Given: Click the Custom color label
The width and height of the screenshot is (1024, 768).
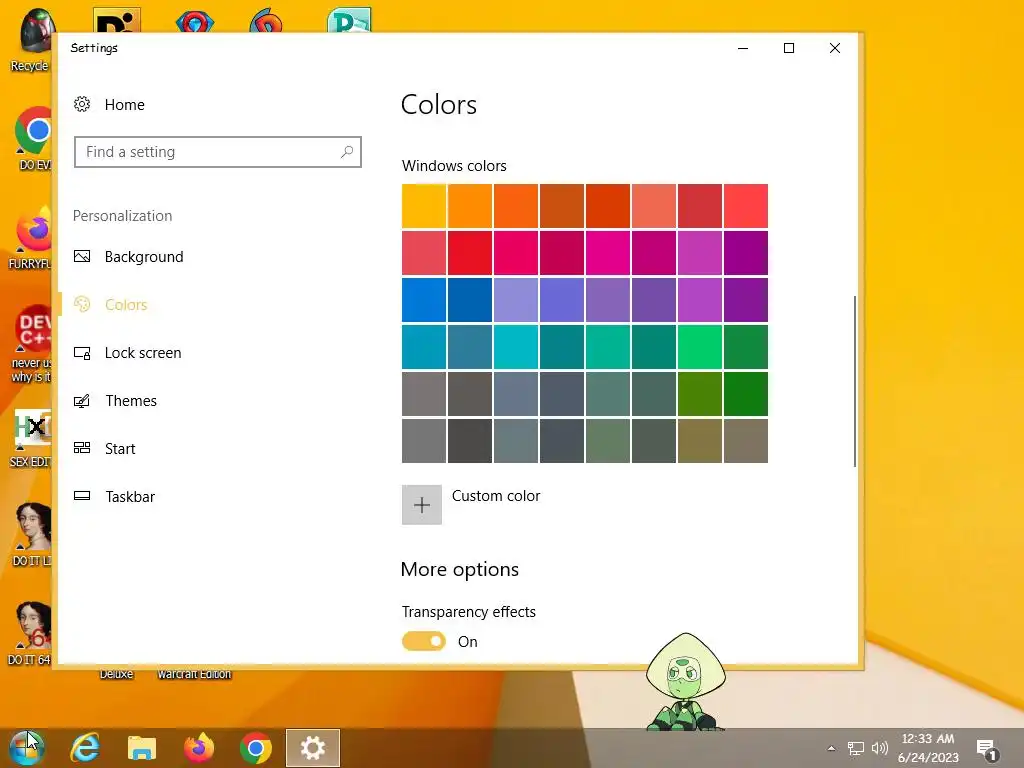Looking at the screenshot, I should [496, 496].
